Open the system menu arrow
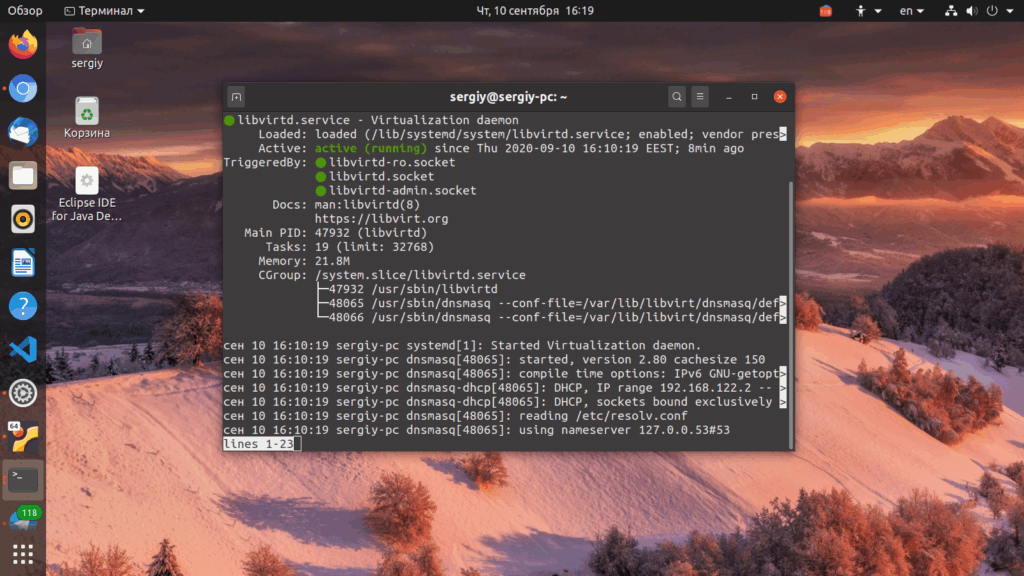Viewport: 1024px width, 576px height. [1010, 10]
